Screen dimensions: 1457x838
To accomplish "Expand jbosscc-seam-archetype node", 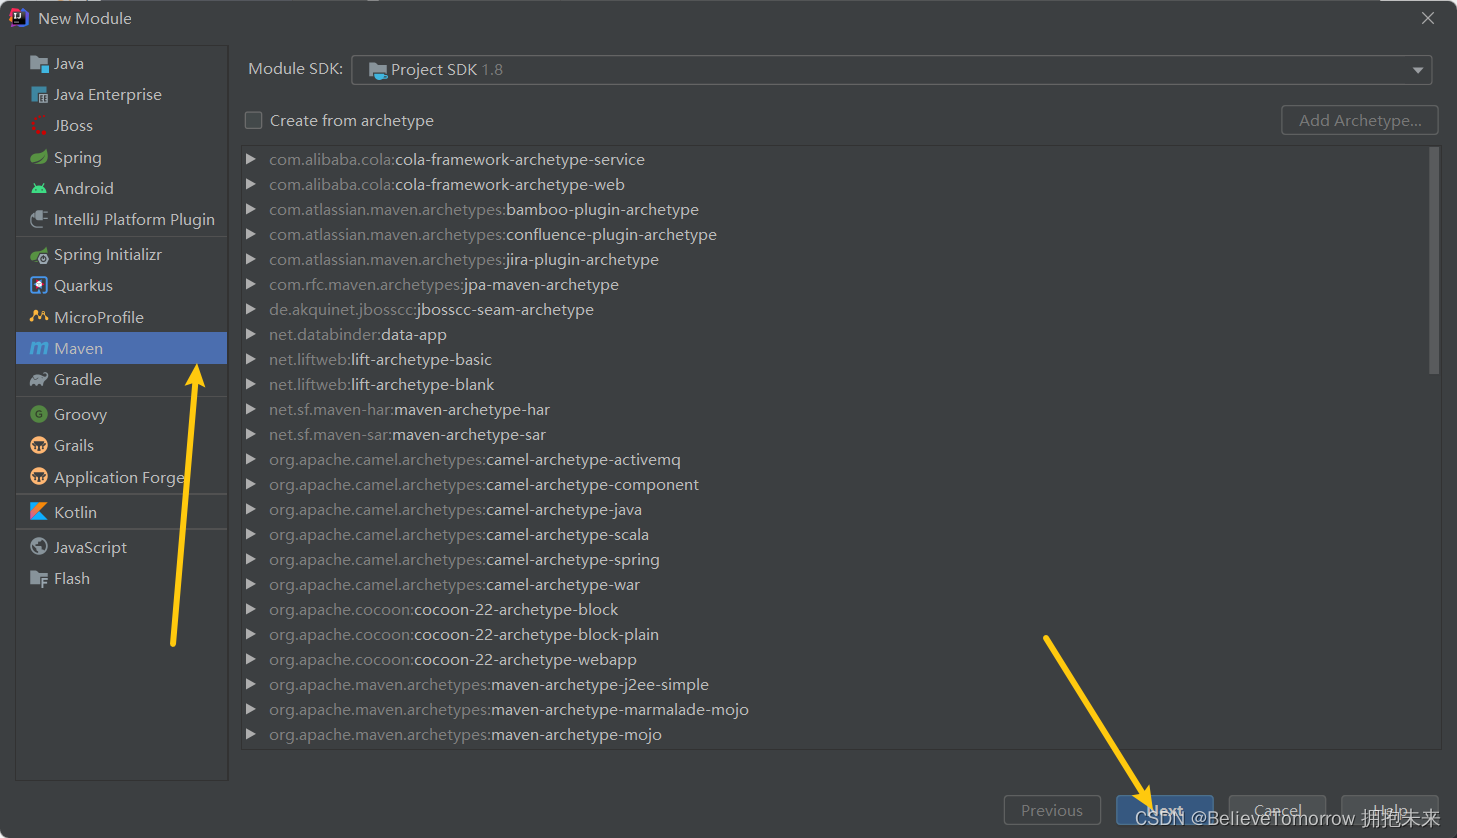I will (251, 309).
